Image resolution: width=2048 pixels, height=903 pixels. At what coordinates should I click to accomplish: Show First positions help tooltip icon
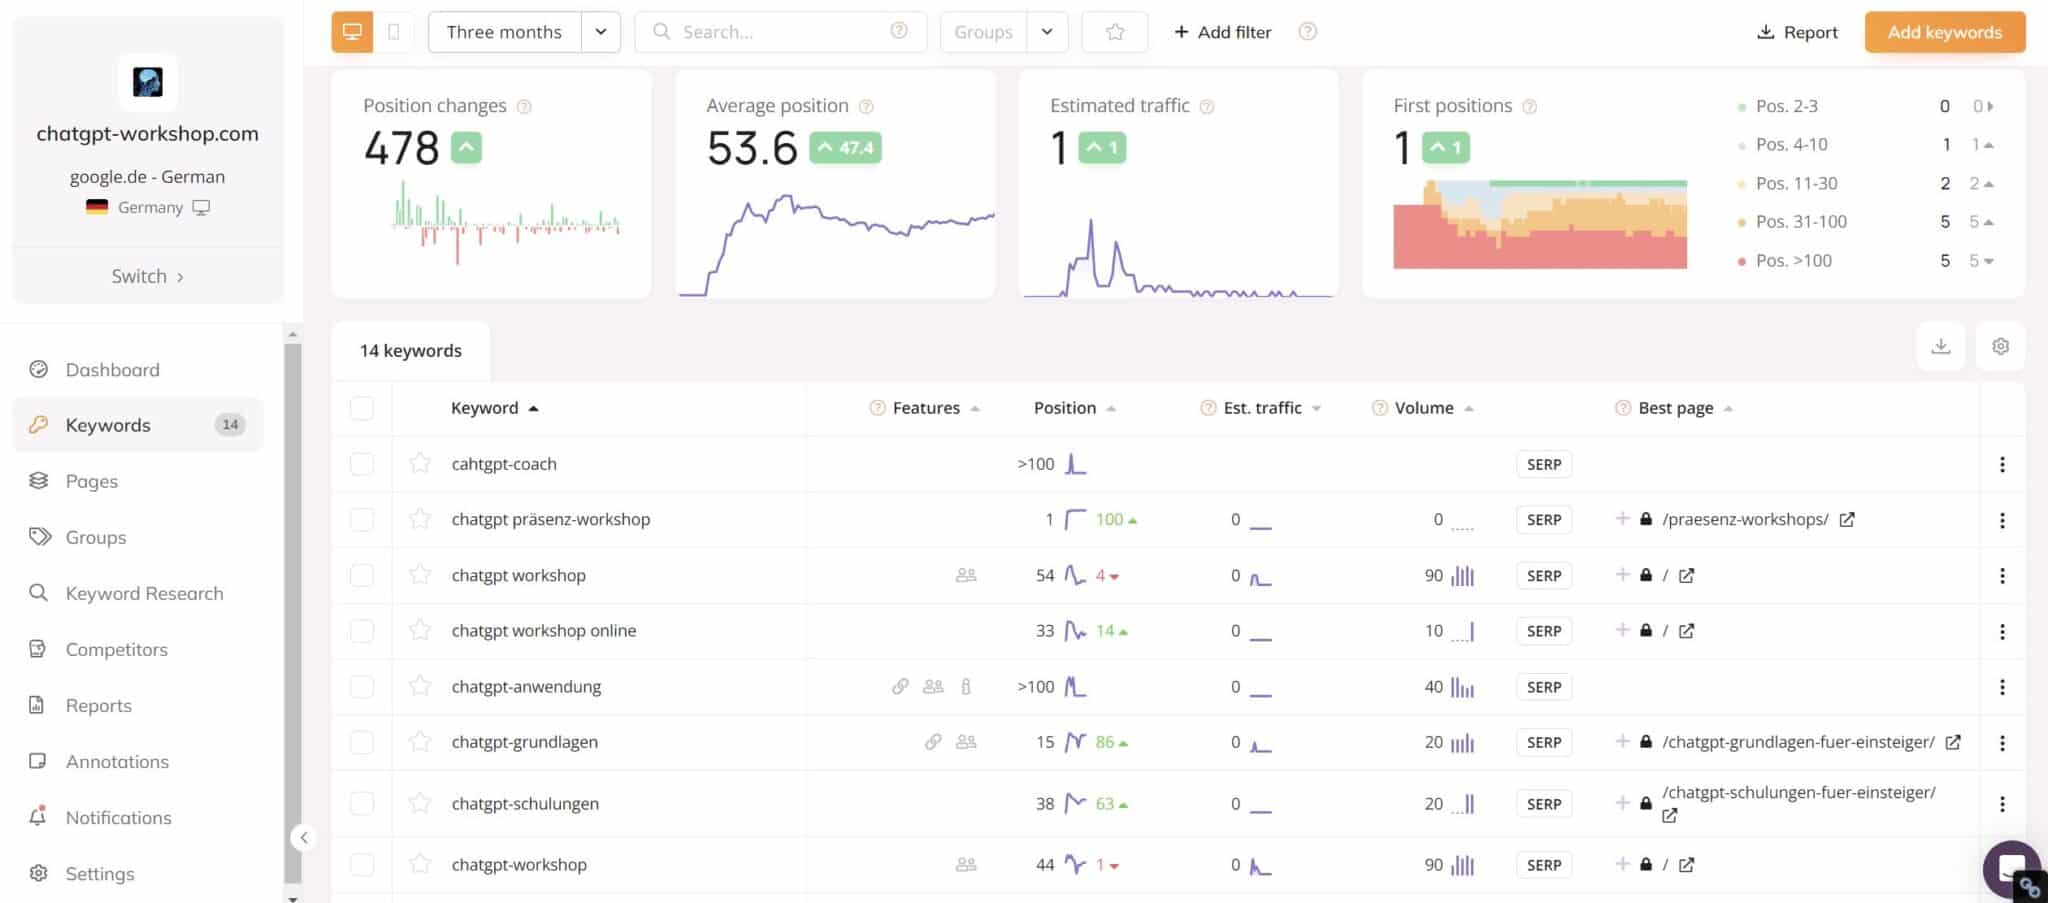point(1529,106)
